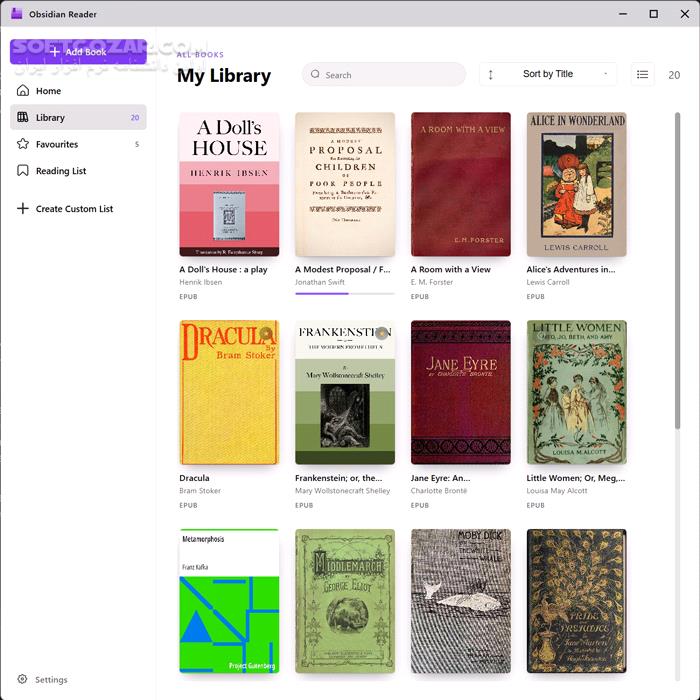Click the 'My Library' heading
Screen dimensions: 700x700
224,75
